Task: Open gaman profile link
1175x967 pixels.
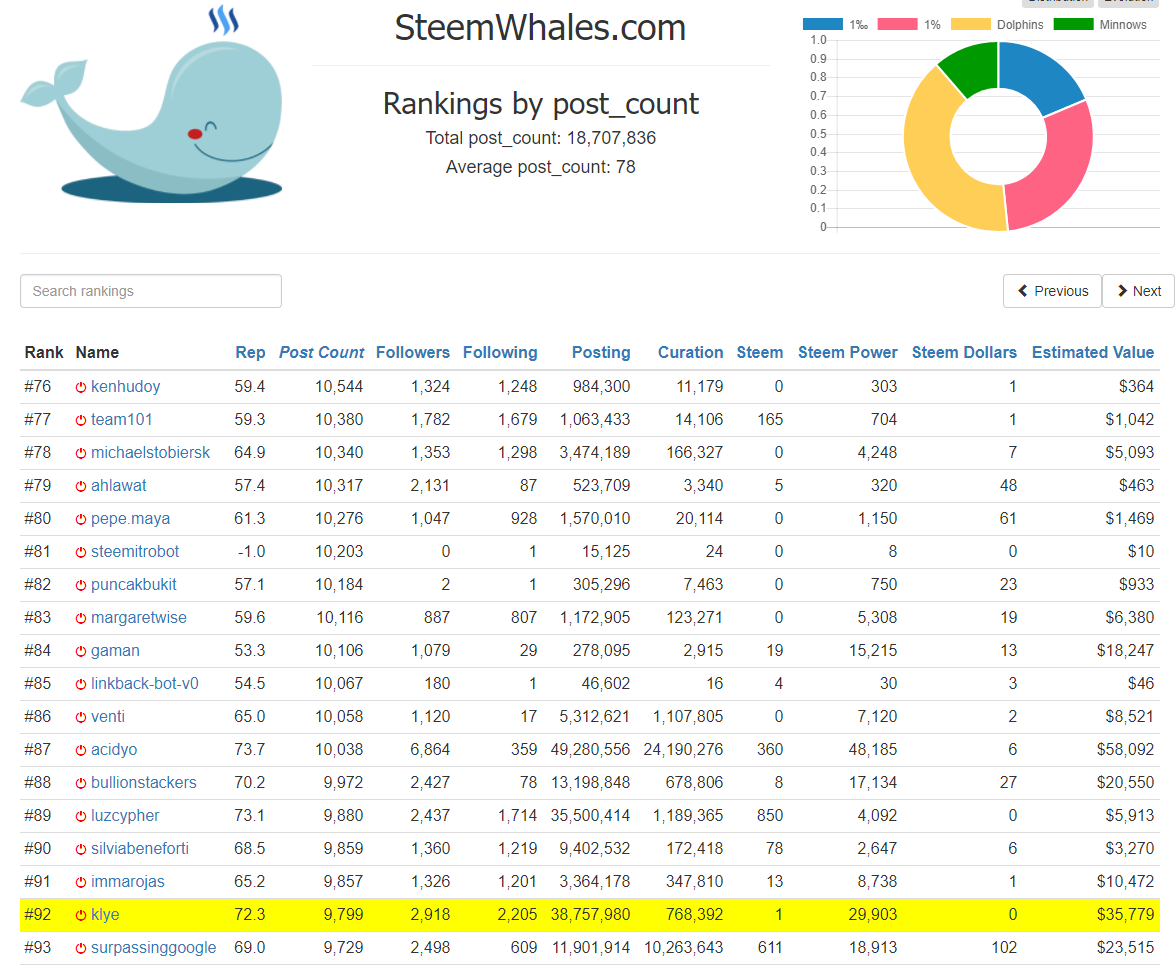Action: tap(115, 651)
